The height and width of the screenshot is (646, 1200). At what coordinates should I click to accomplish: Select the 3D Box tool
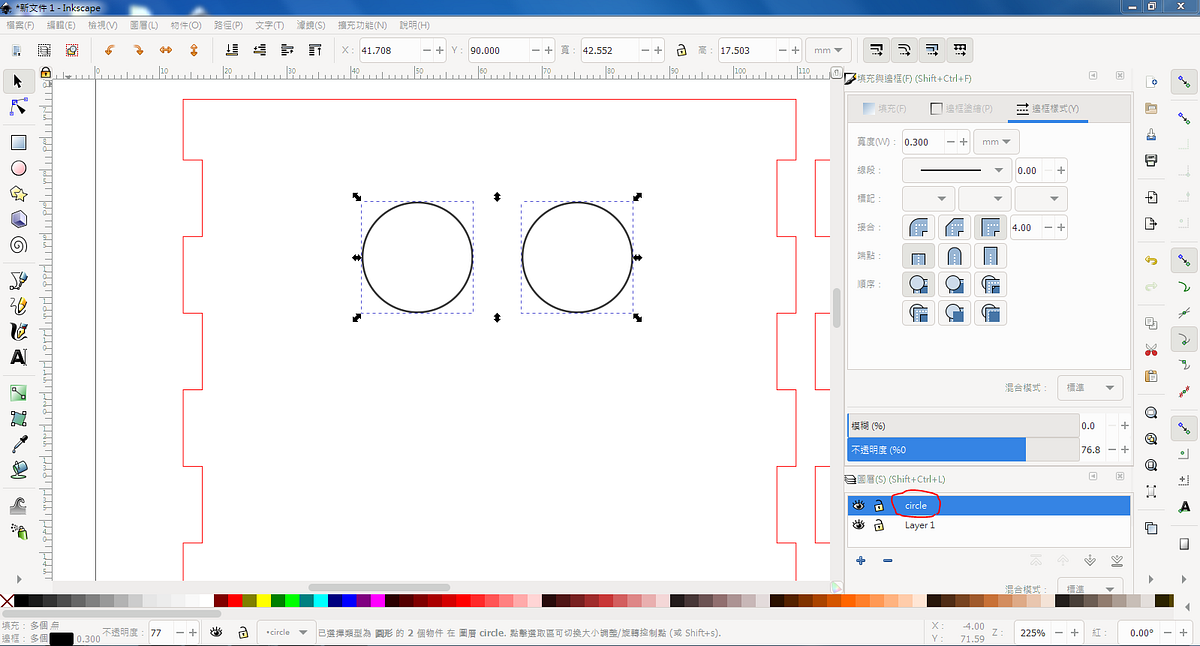[18, 219]
